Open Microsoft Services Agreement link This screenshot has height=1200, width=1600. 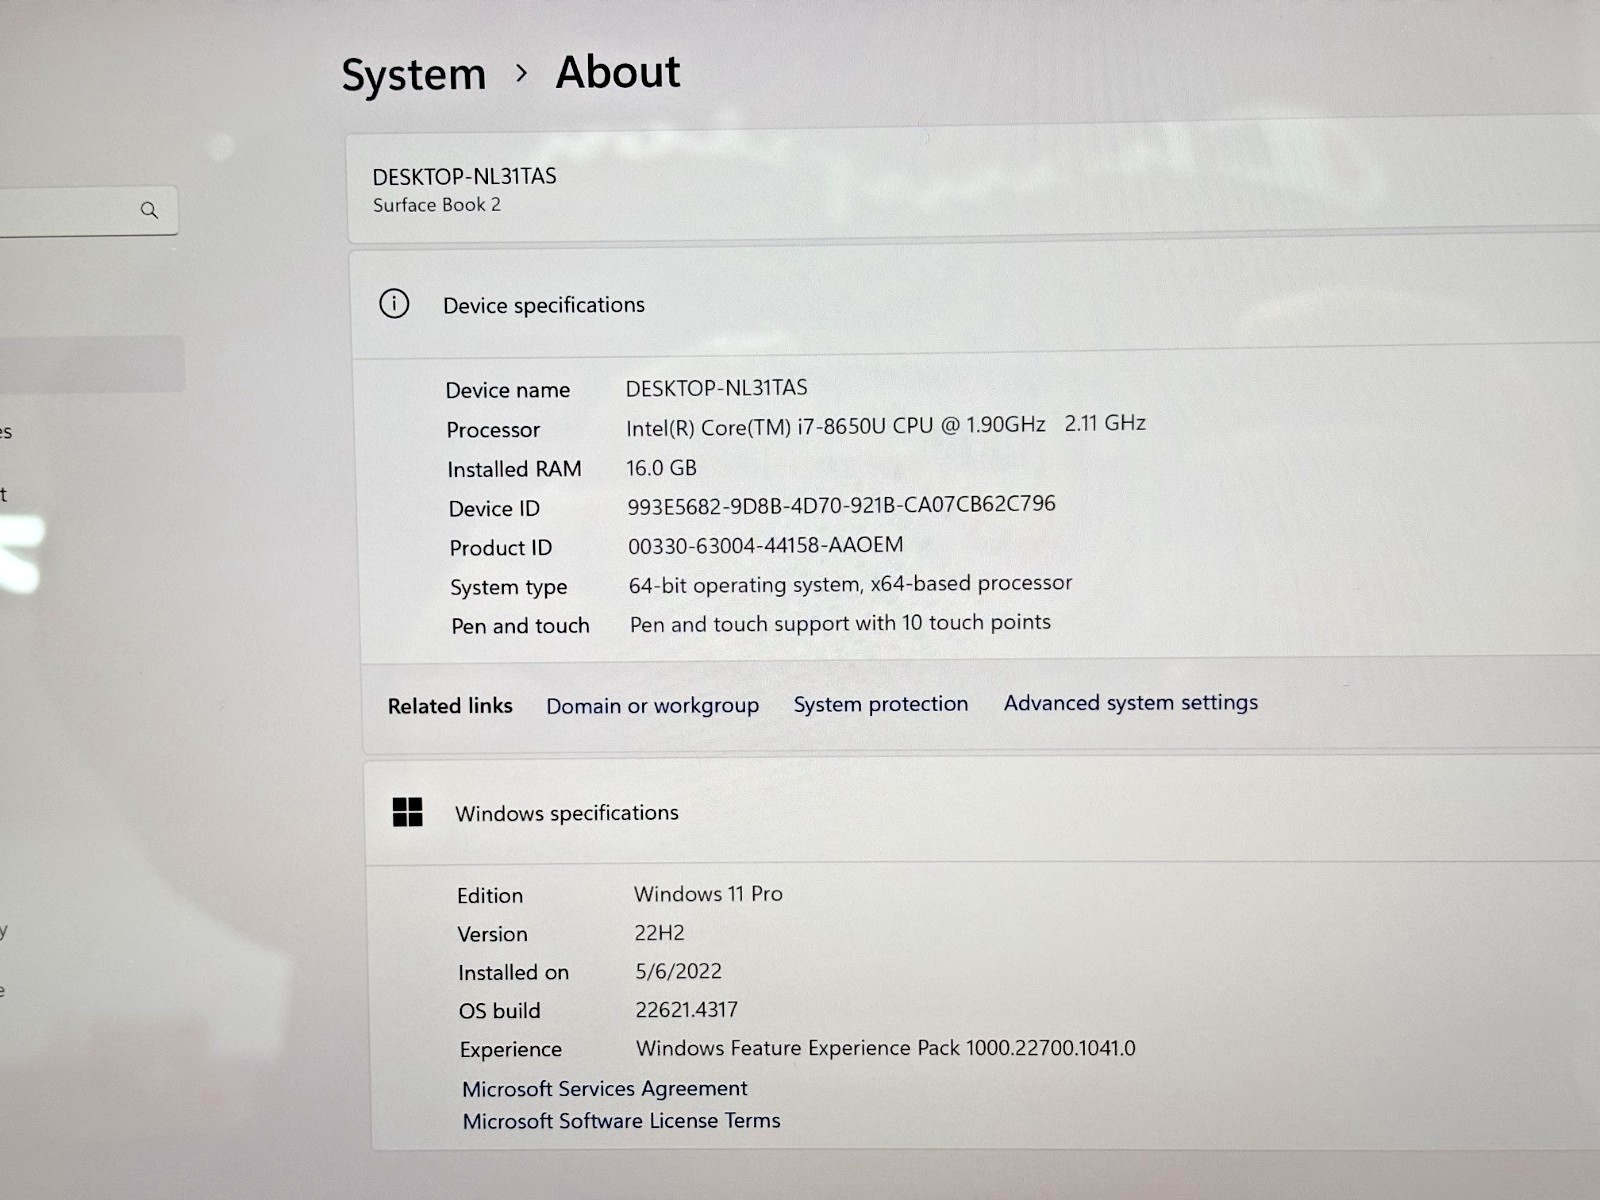coord(604,1088)
